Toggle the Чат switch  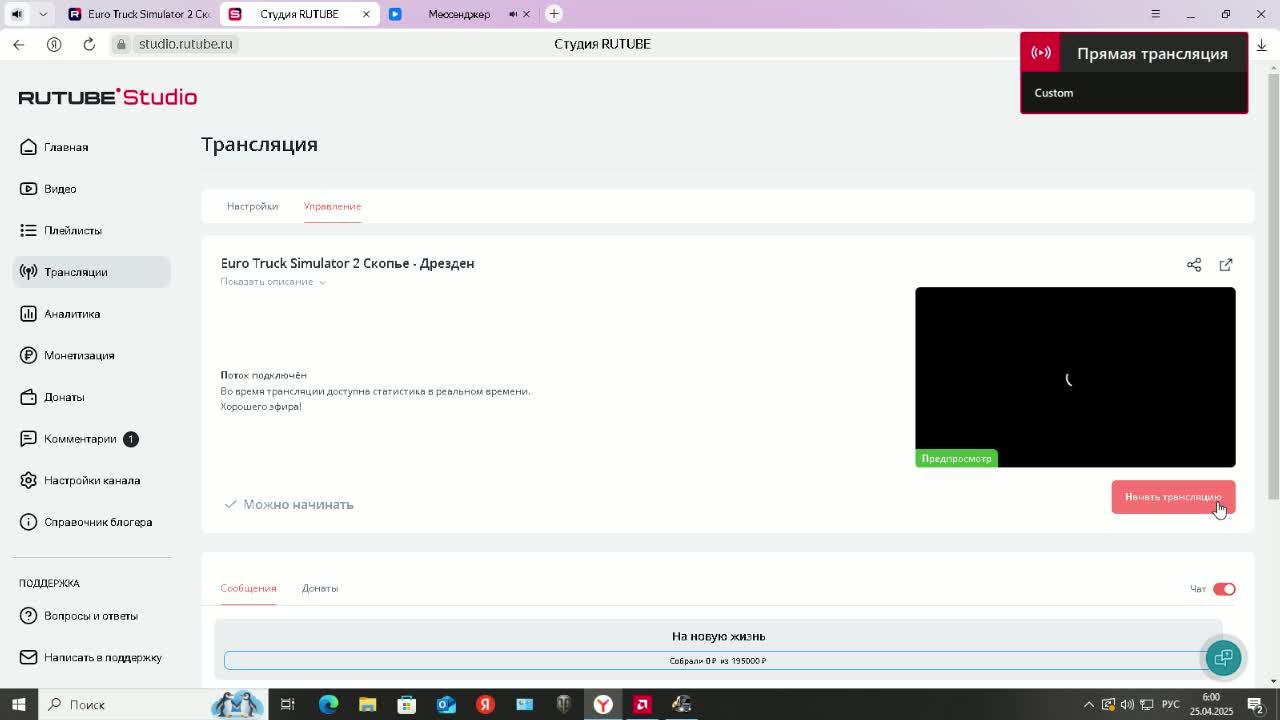pyautogui.click(x=1224, y=589)
